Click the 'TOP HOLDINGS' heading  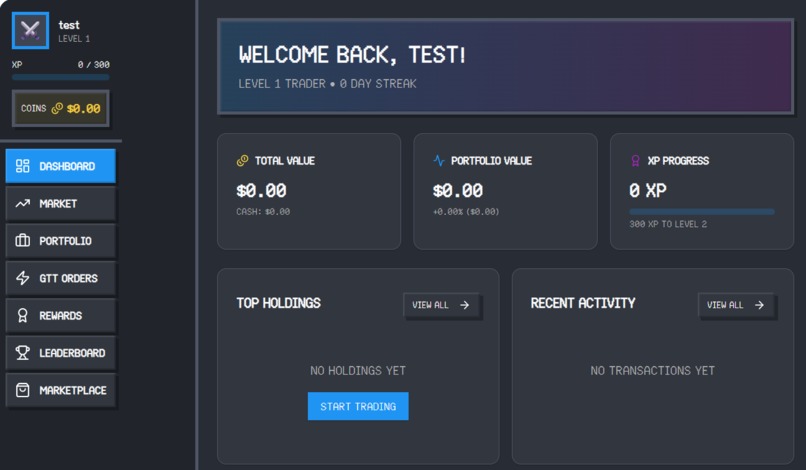click(279, 303)
